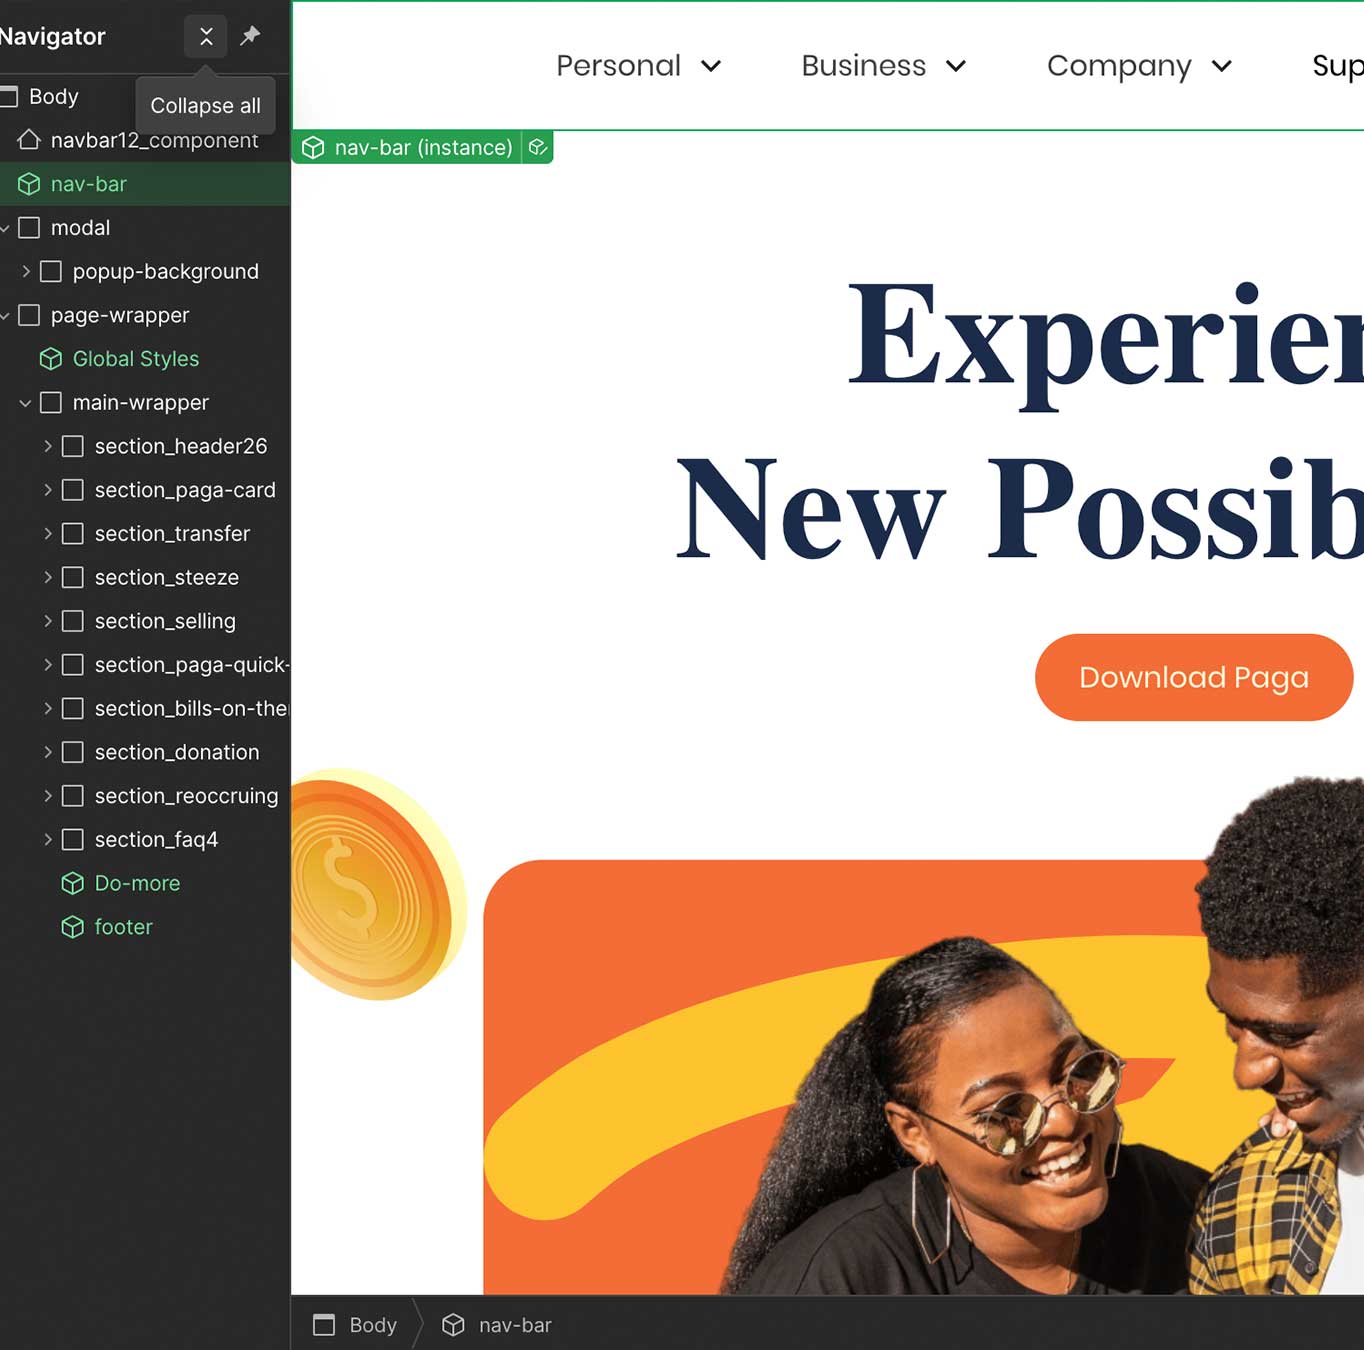
Task: Expand the section_steeze node
Action: pos(48,577)
